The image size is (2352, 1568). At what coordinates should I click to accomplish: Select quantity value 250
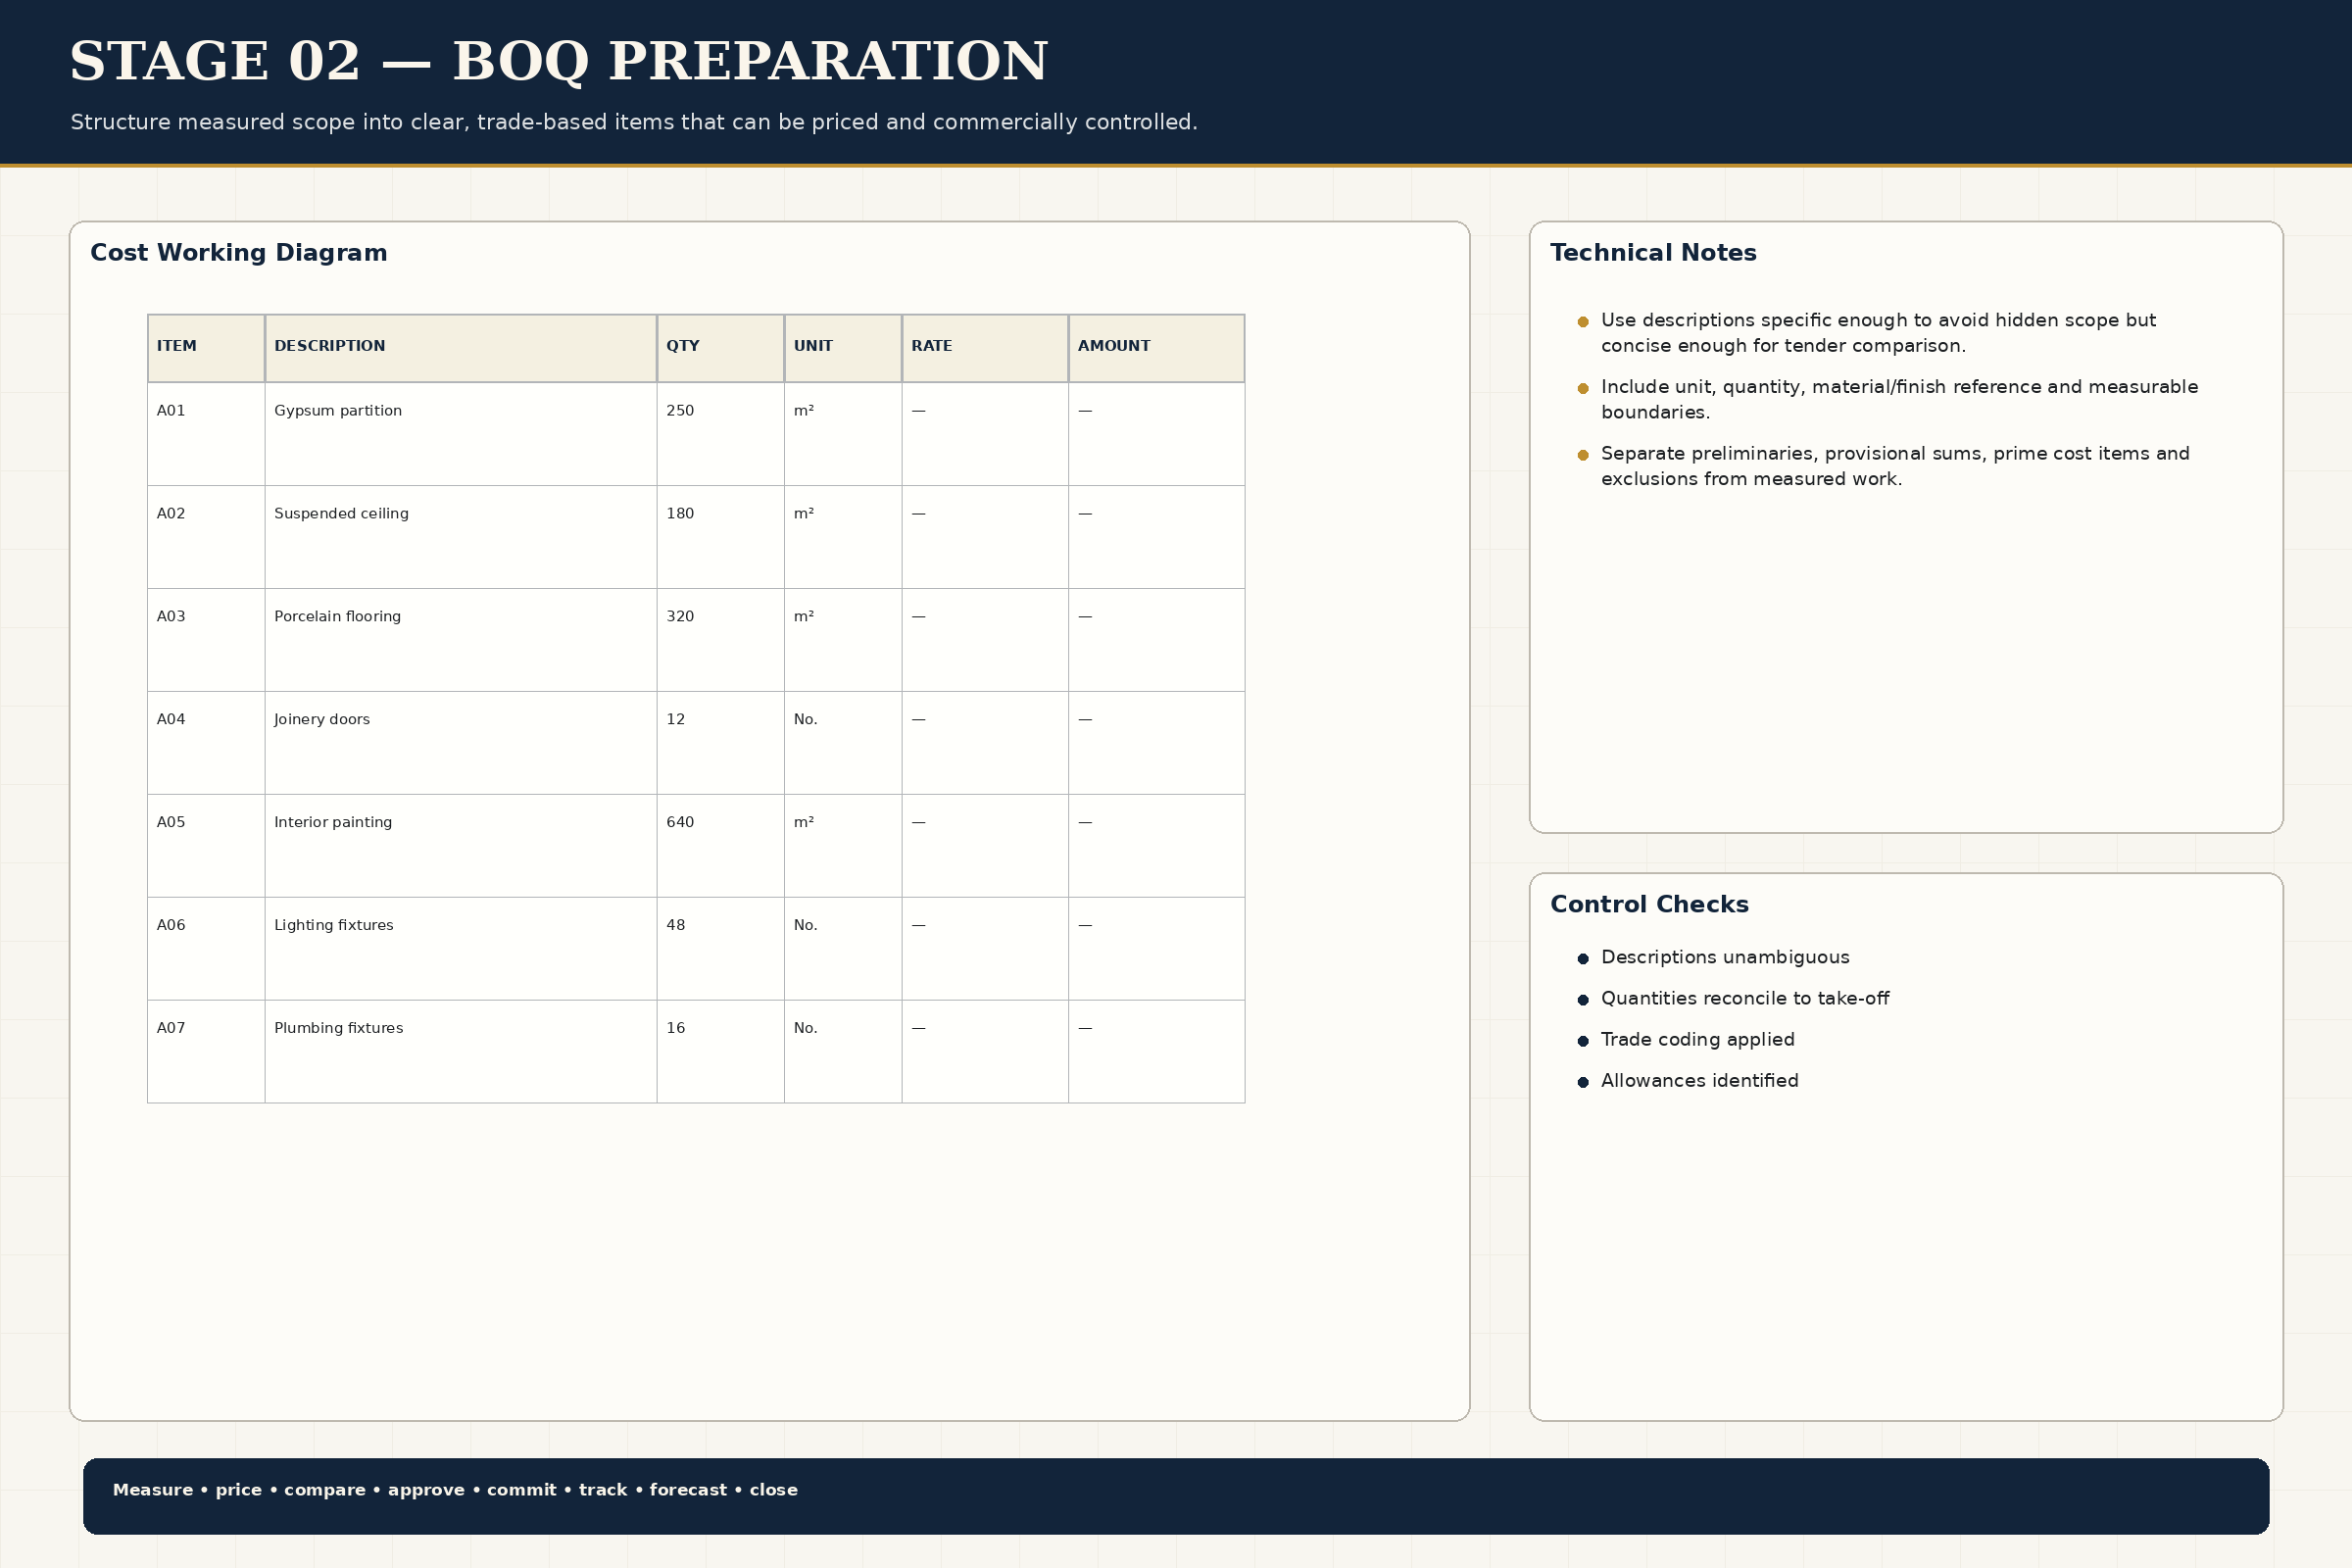coord(680,411)
